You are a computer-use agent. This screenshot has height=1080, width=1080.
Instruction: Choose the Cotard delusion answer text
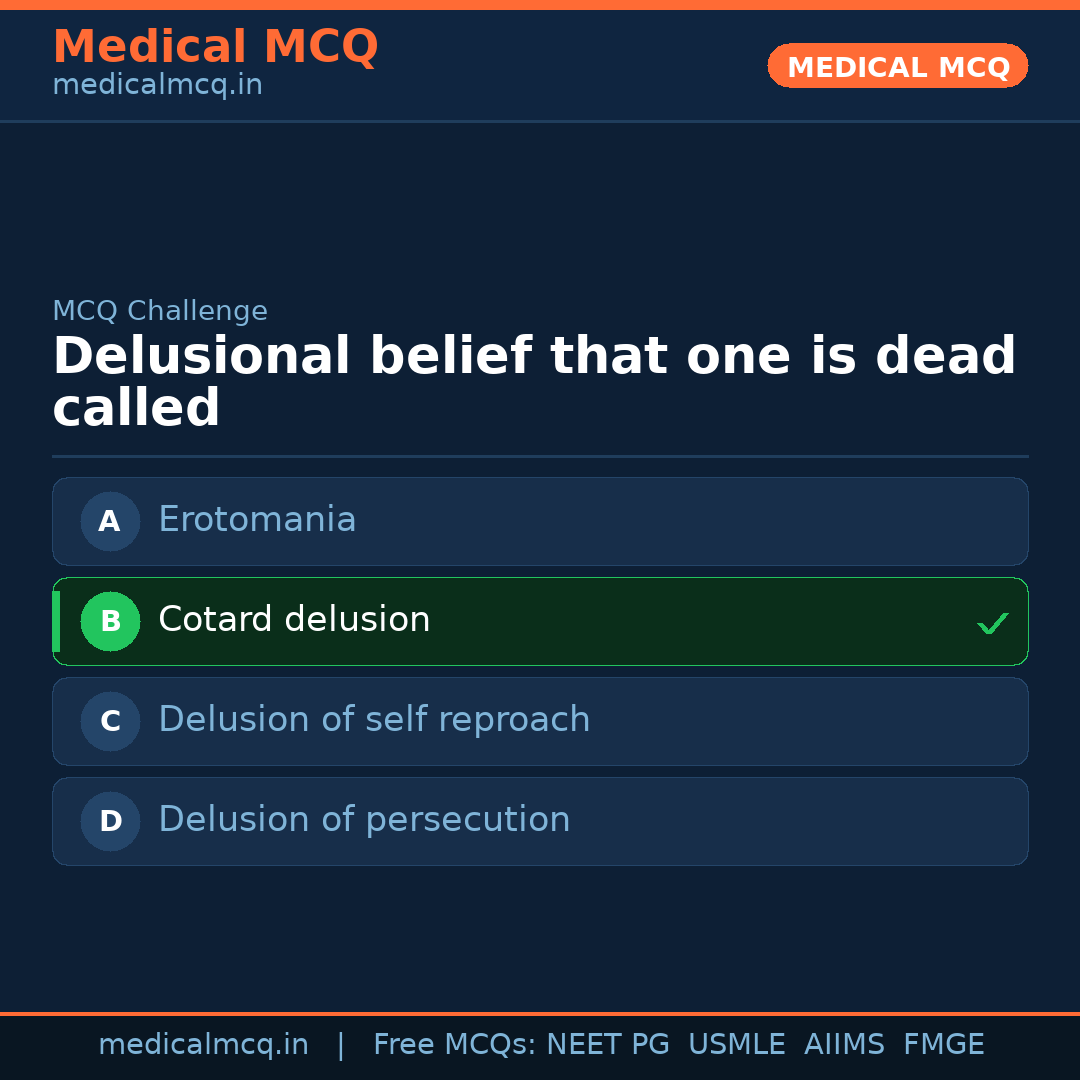(x=294, y=620)
